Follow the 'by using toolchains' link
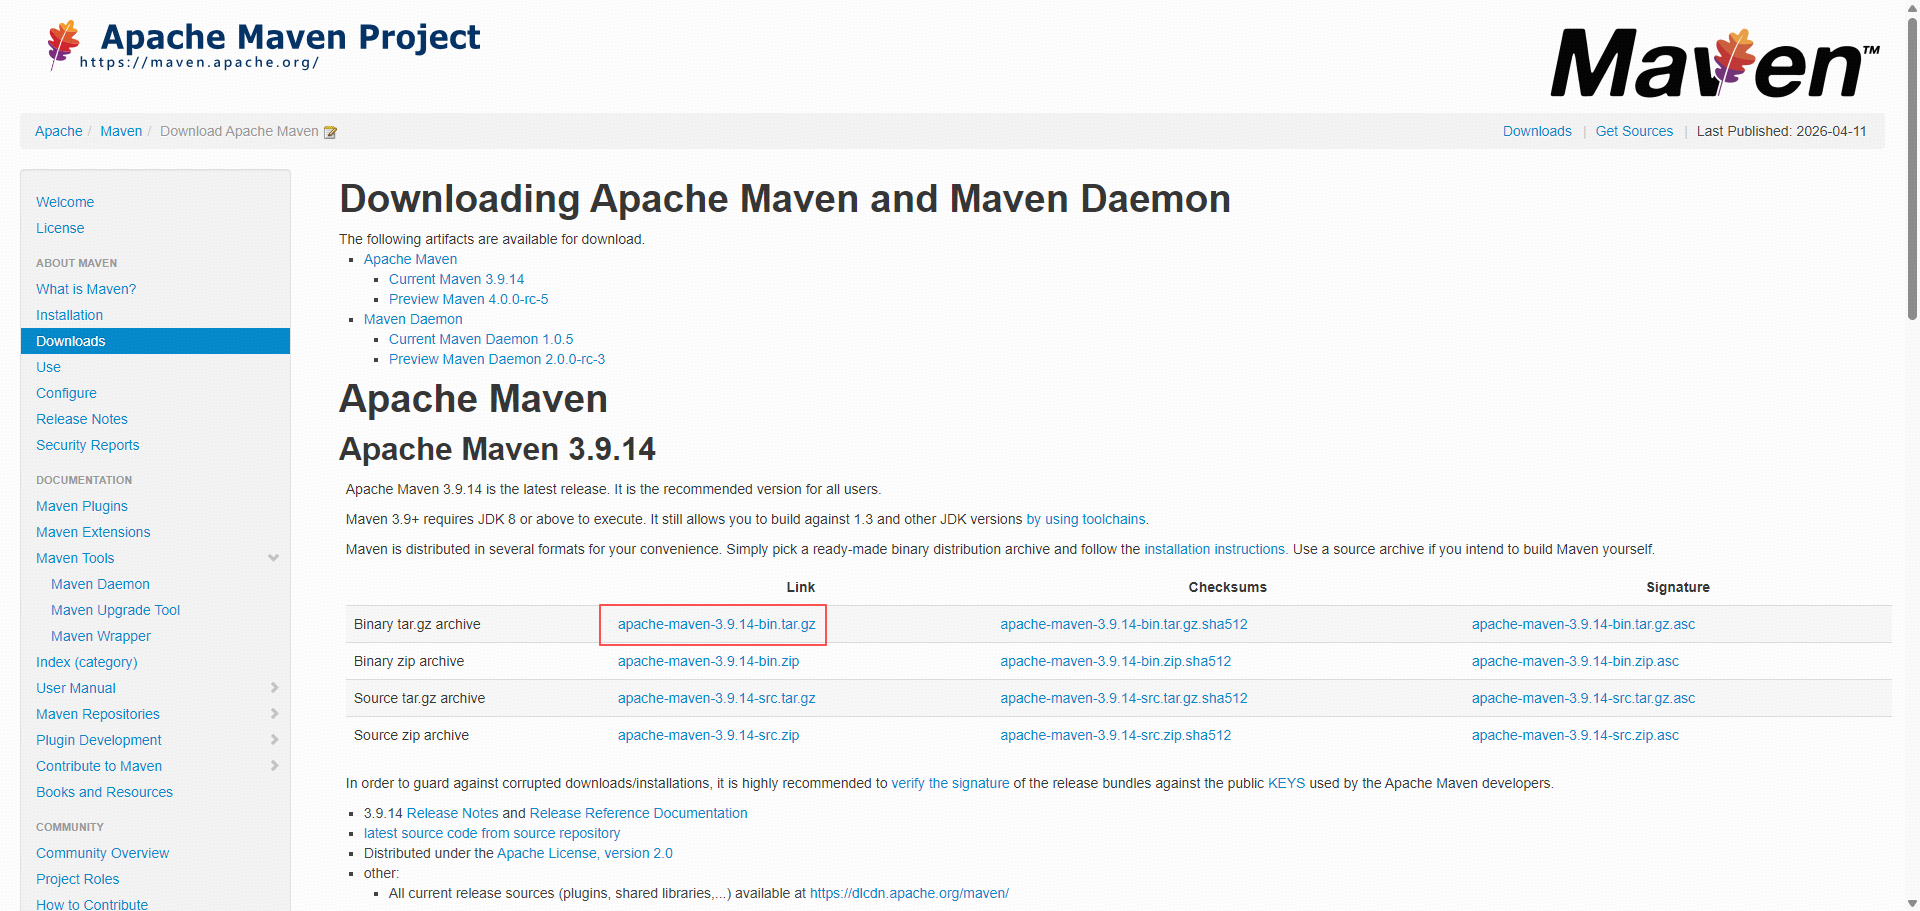The image size is (1920, 911). (x=1086, y=519)
